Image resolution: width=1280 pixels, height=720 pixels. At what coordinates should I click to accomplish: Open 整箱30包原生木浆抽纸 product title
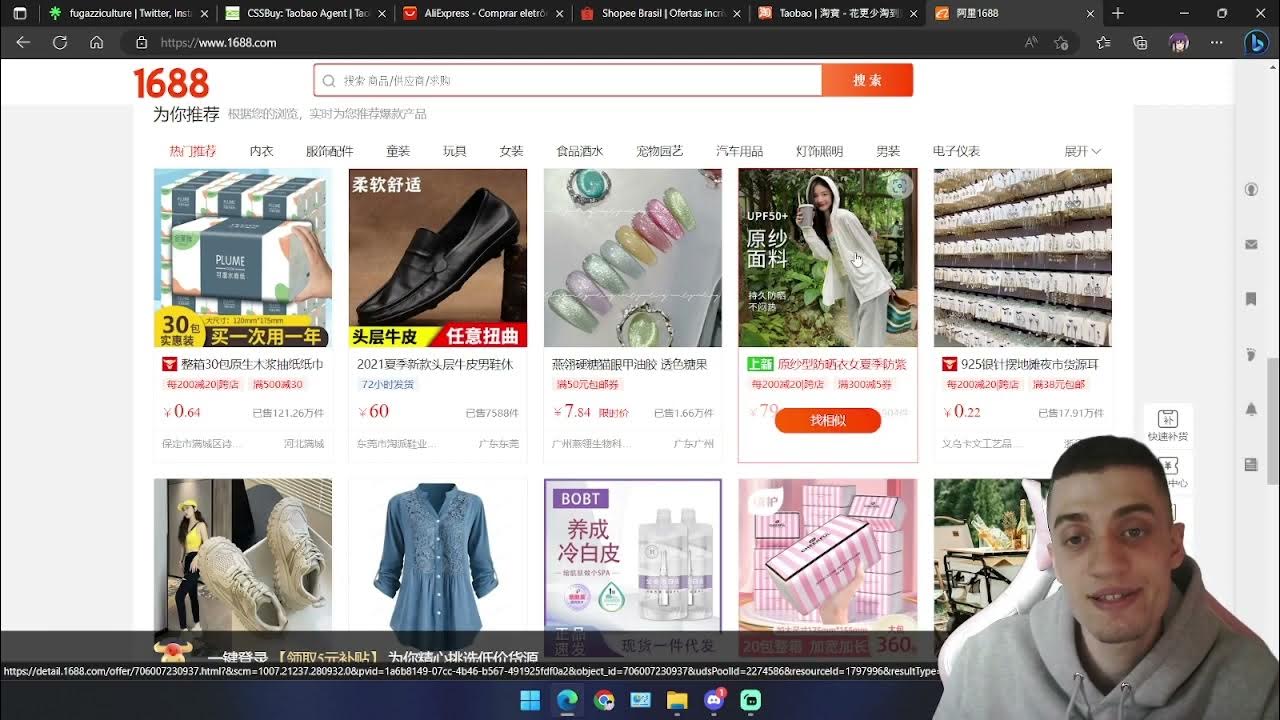(251, 364)
